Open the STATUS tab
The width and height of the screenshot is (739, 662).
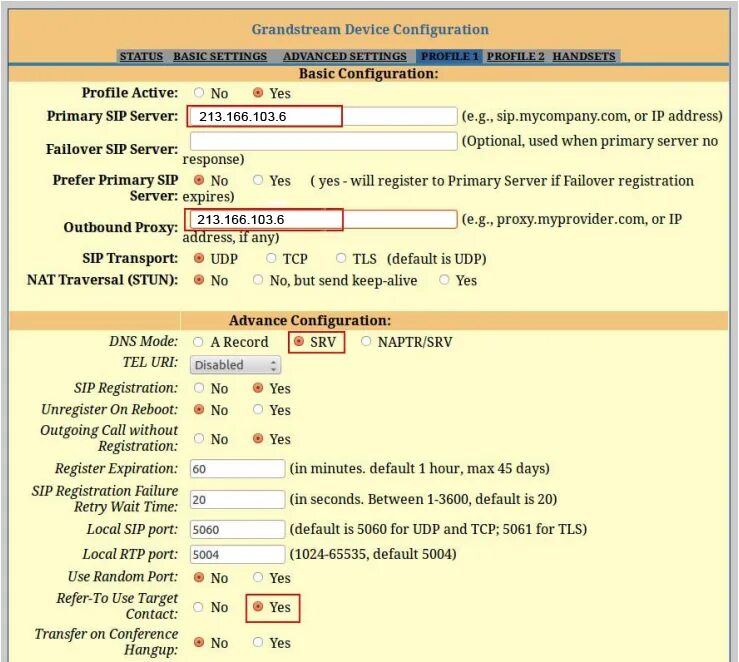click(141, 56)
